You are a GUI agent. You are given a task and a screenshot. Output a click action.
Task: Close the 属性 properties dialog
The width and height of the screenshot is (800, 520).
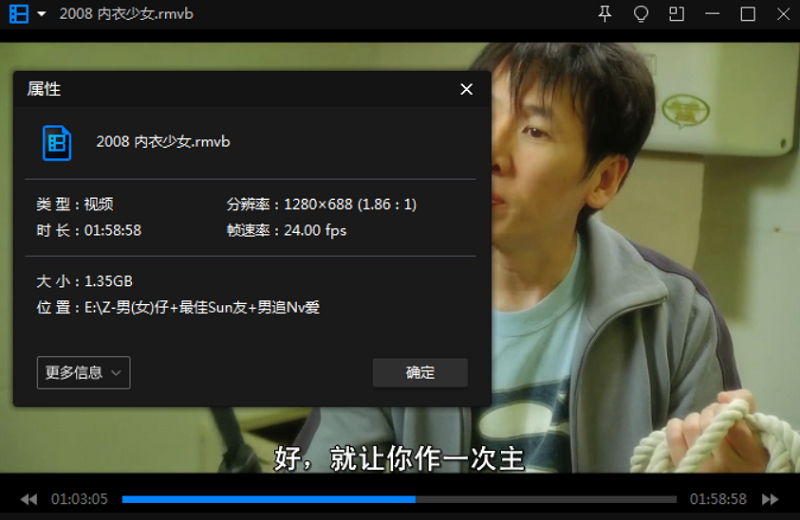466,89
